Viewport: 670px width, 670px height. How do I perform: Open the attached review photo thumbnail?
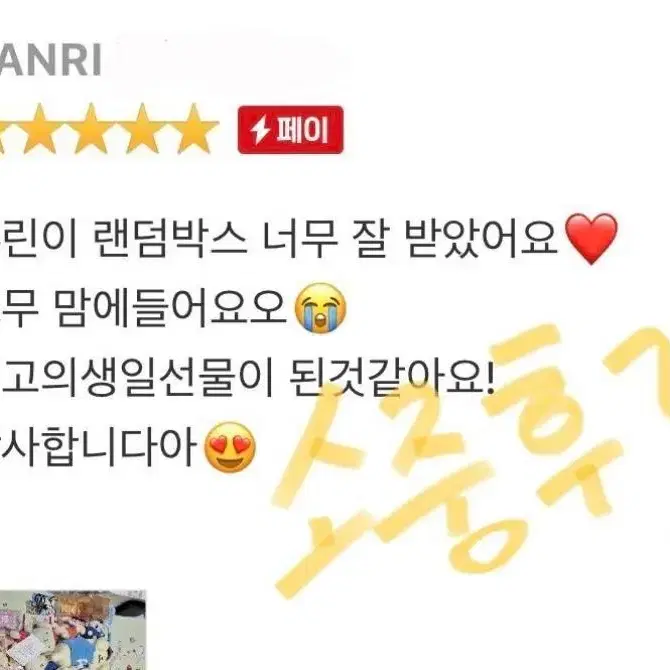[x=73, y=630]
